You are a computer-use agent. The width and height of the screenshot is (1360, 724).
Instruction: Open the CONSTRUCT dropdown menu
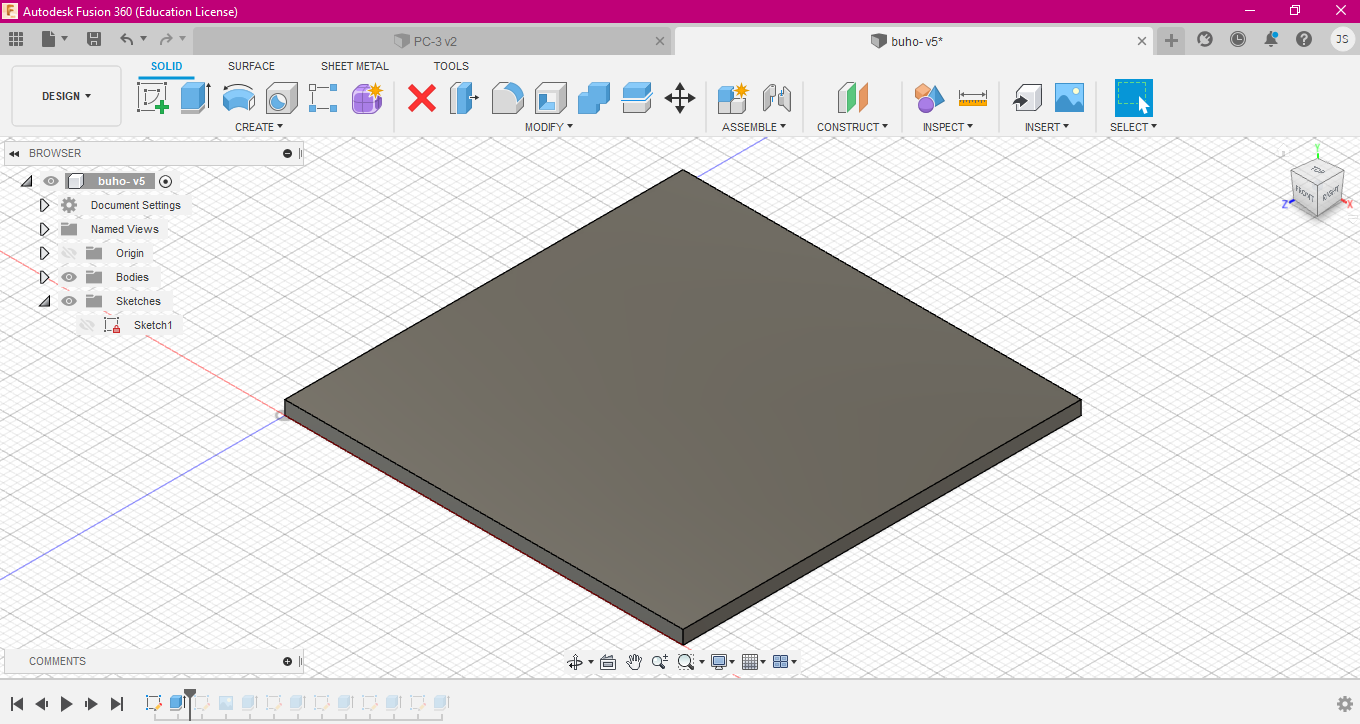pyautogui.click(x=853, y=127)
